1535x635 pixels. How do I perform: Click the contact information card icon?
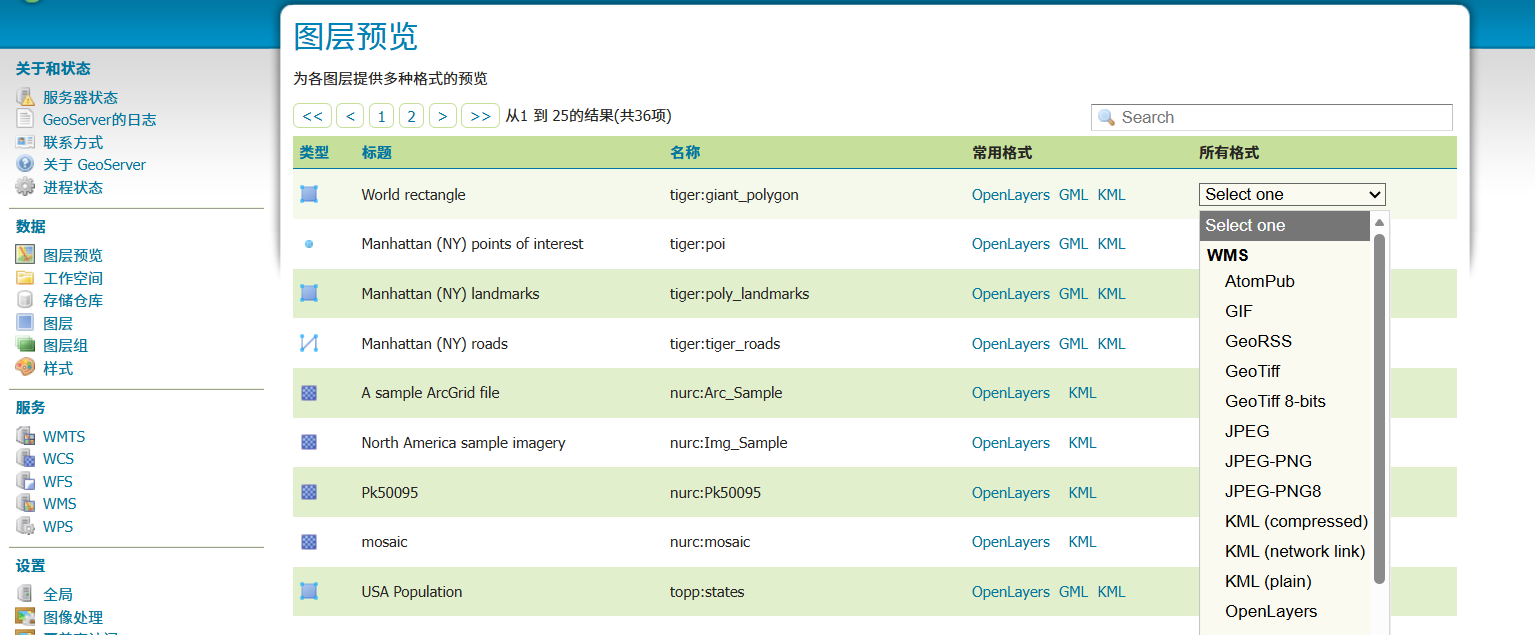click(x=25, y=142)
